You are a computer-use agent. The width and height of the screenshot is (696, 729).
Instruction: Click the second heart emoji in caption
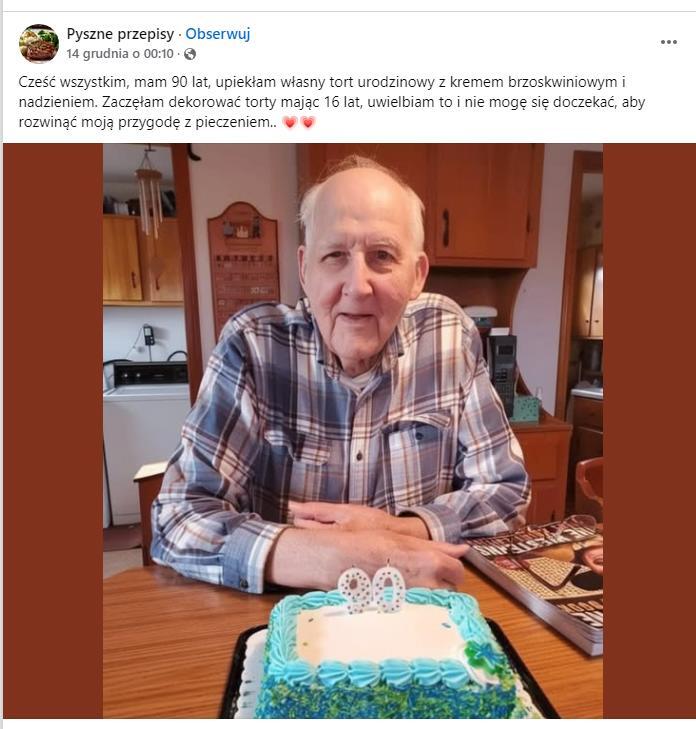(308, 122)
